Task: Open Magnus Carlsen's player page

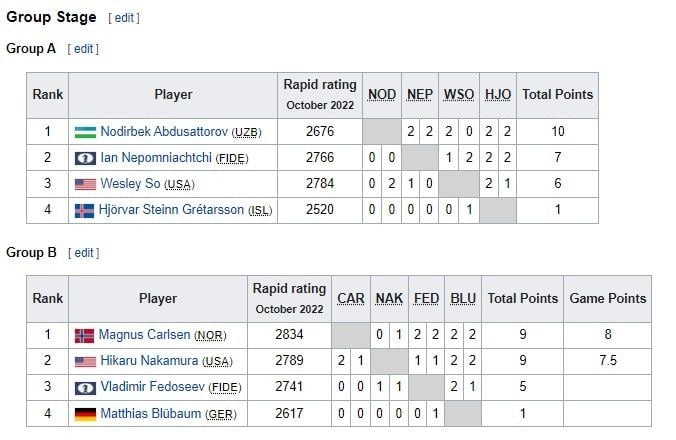Action: tap(144, 334)
